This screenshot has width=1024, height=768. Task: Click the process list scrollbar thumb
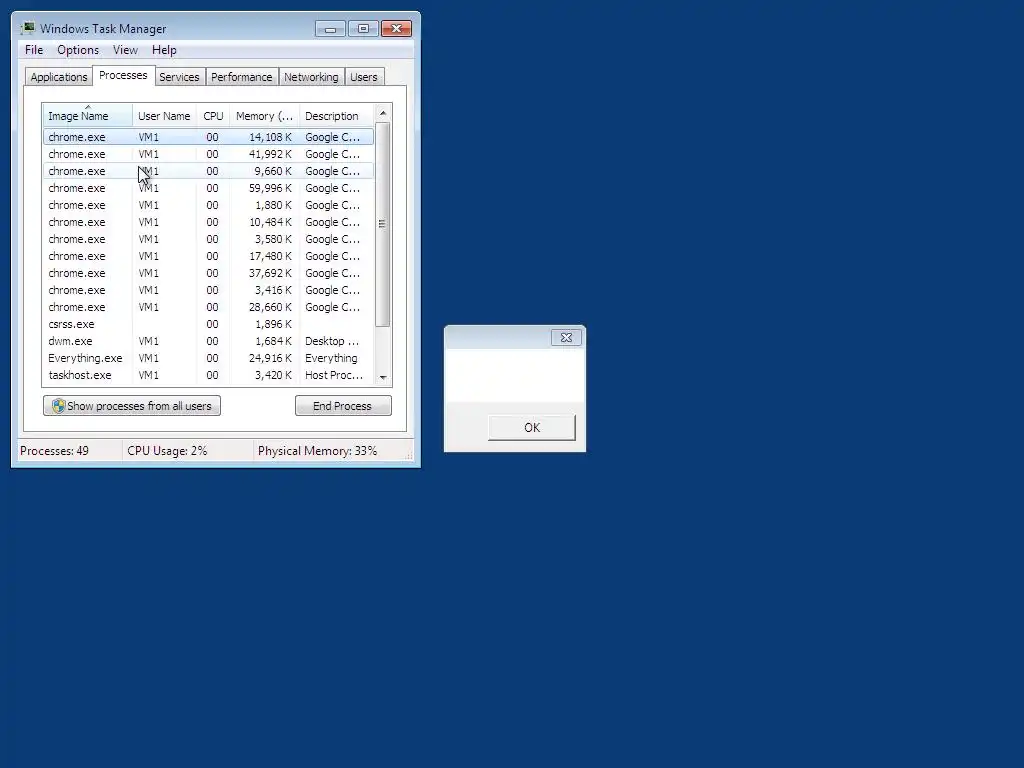[x=383, y=224]
